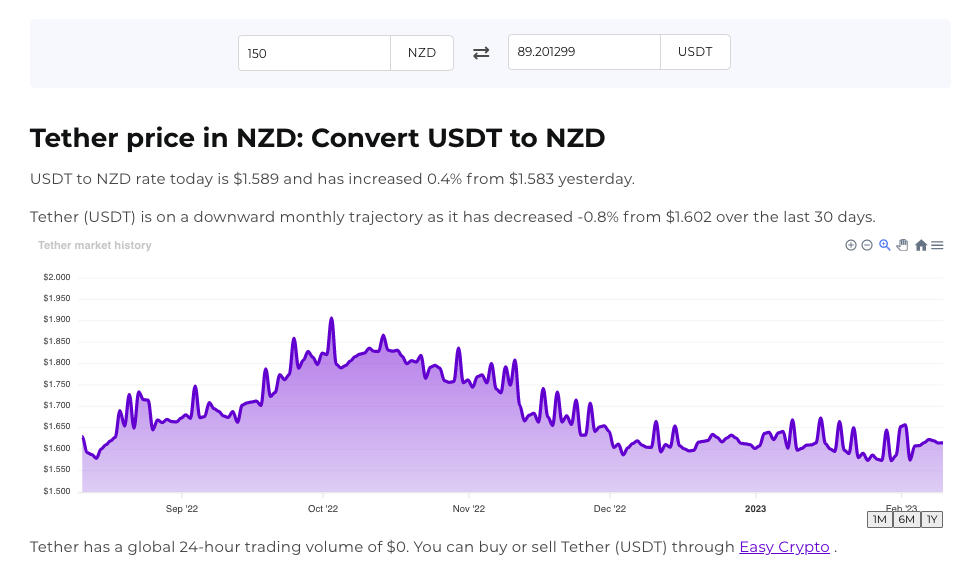Select the 1Y chart range

(x=932, y=519)
